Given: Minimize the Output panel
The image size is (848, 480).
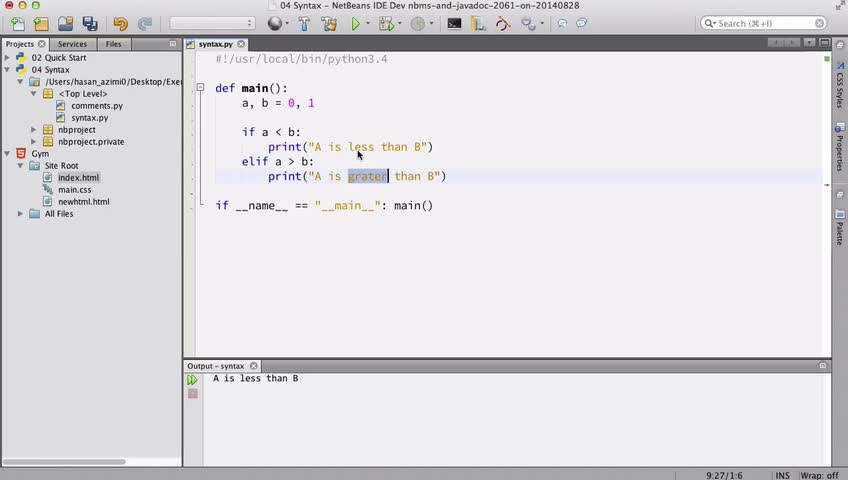Looking at the screenshot, I should 823,366.
